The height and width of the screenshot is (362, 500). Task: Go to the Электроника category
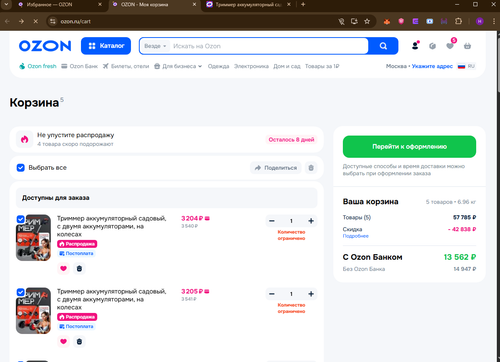tap(251, 66)
